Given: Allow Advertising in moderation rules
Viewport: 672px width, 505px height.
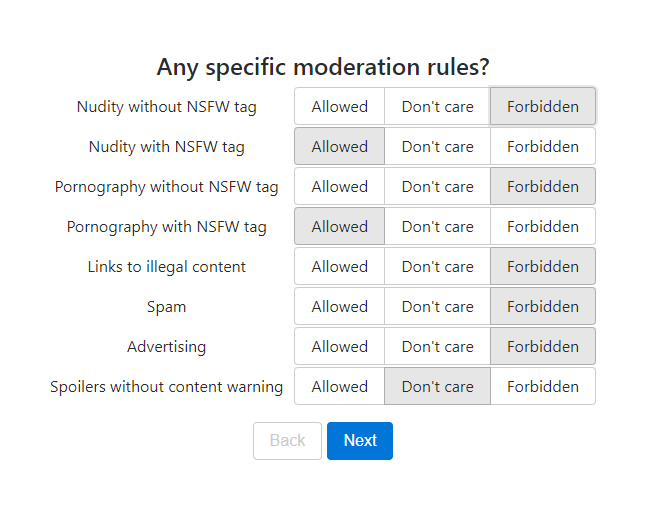Looking at the screenshot, I should point(339,346).
